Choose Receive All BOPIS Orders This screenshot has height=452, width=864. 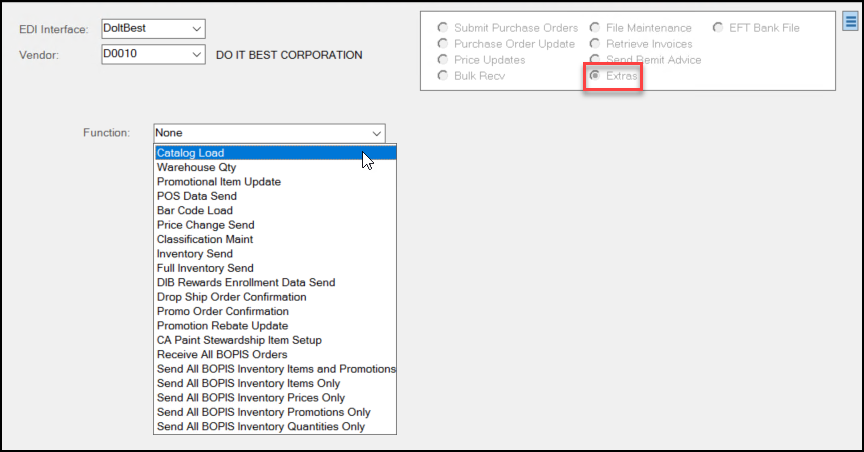221,354
